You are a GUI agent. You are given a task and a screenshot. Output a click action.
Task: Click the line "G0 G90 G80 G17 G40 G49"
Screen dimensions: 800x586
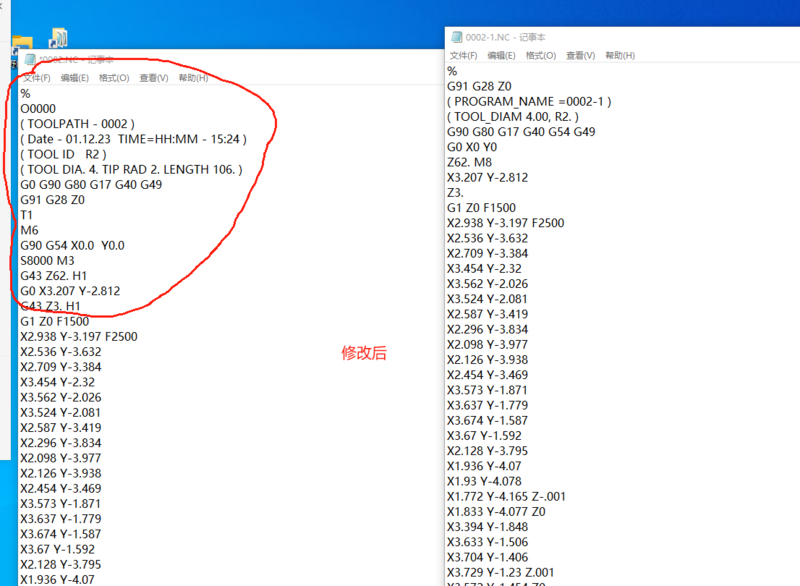(x=91, y=185)
